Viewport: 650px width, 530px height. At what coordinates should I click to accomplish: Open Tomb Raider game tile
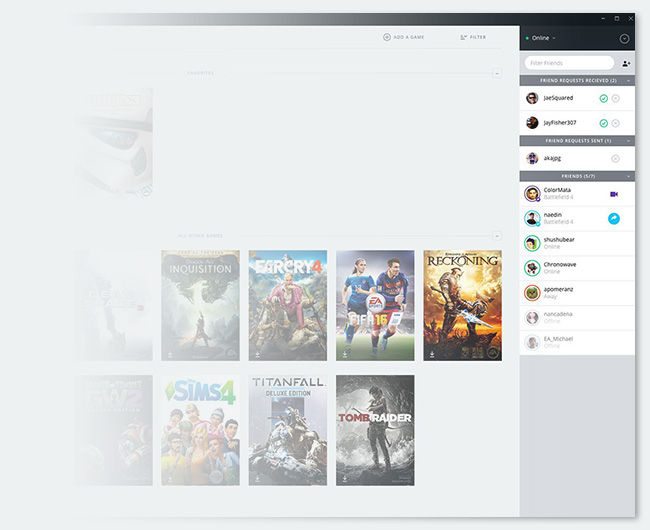(x=375, y=431)
